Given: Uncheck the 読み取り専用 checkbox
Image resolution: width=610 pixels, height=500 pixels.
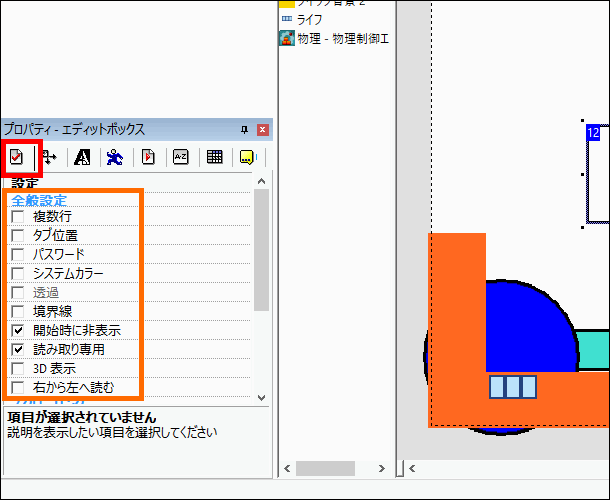Looking at the screenshot, I should (18, 350).
